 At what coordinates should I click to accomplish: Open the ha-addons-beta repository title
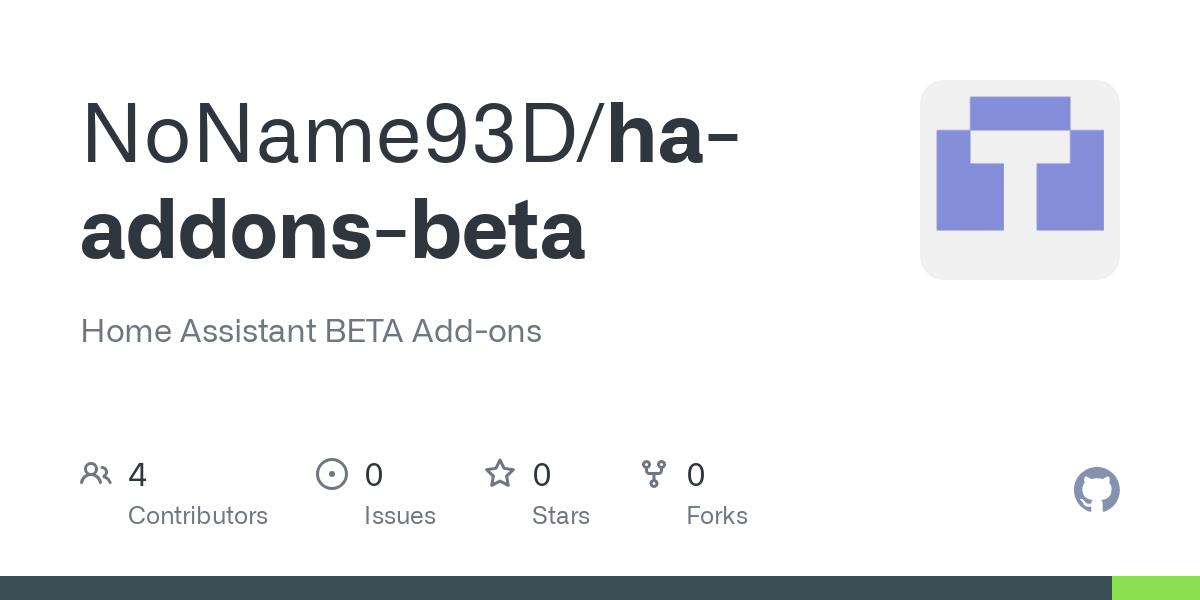(333, 232)
